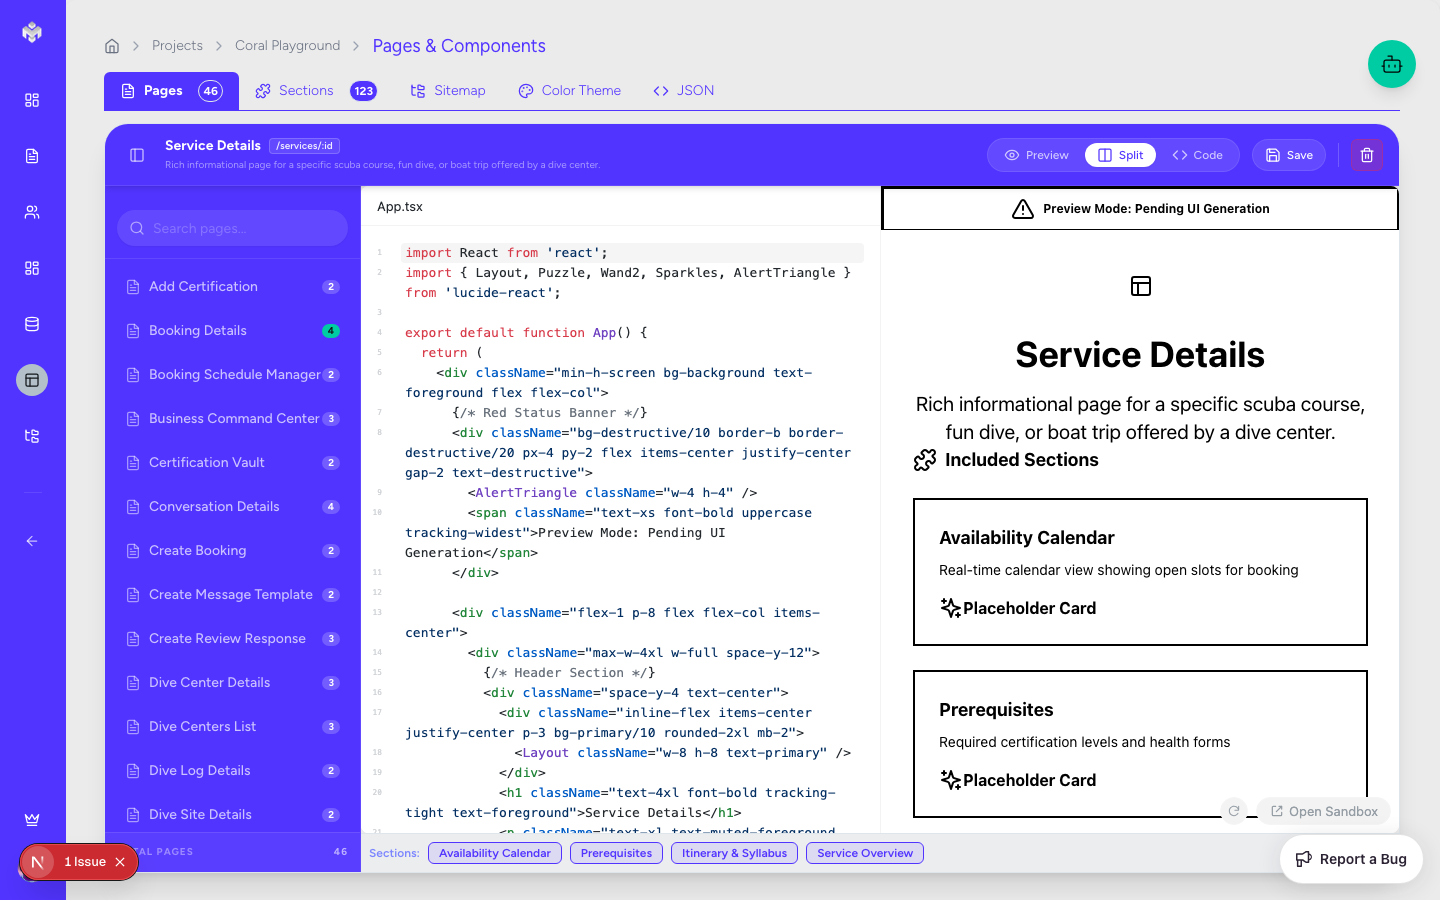Switch view mode to Split
This screenshot has height=900, width=1440.
(1121, 155)
